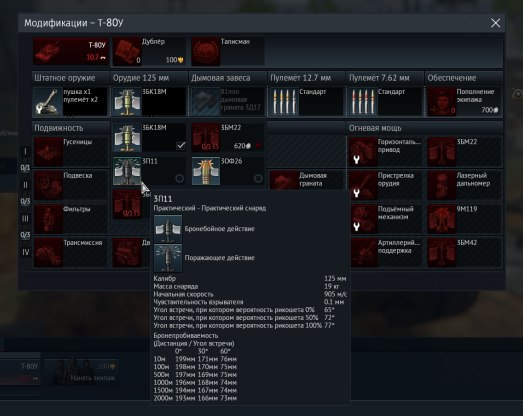Open the Дымовая граната modification

(307, 180)
